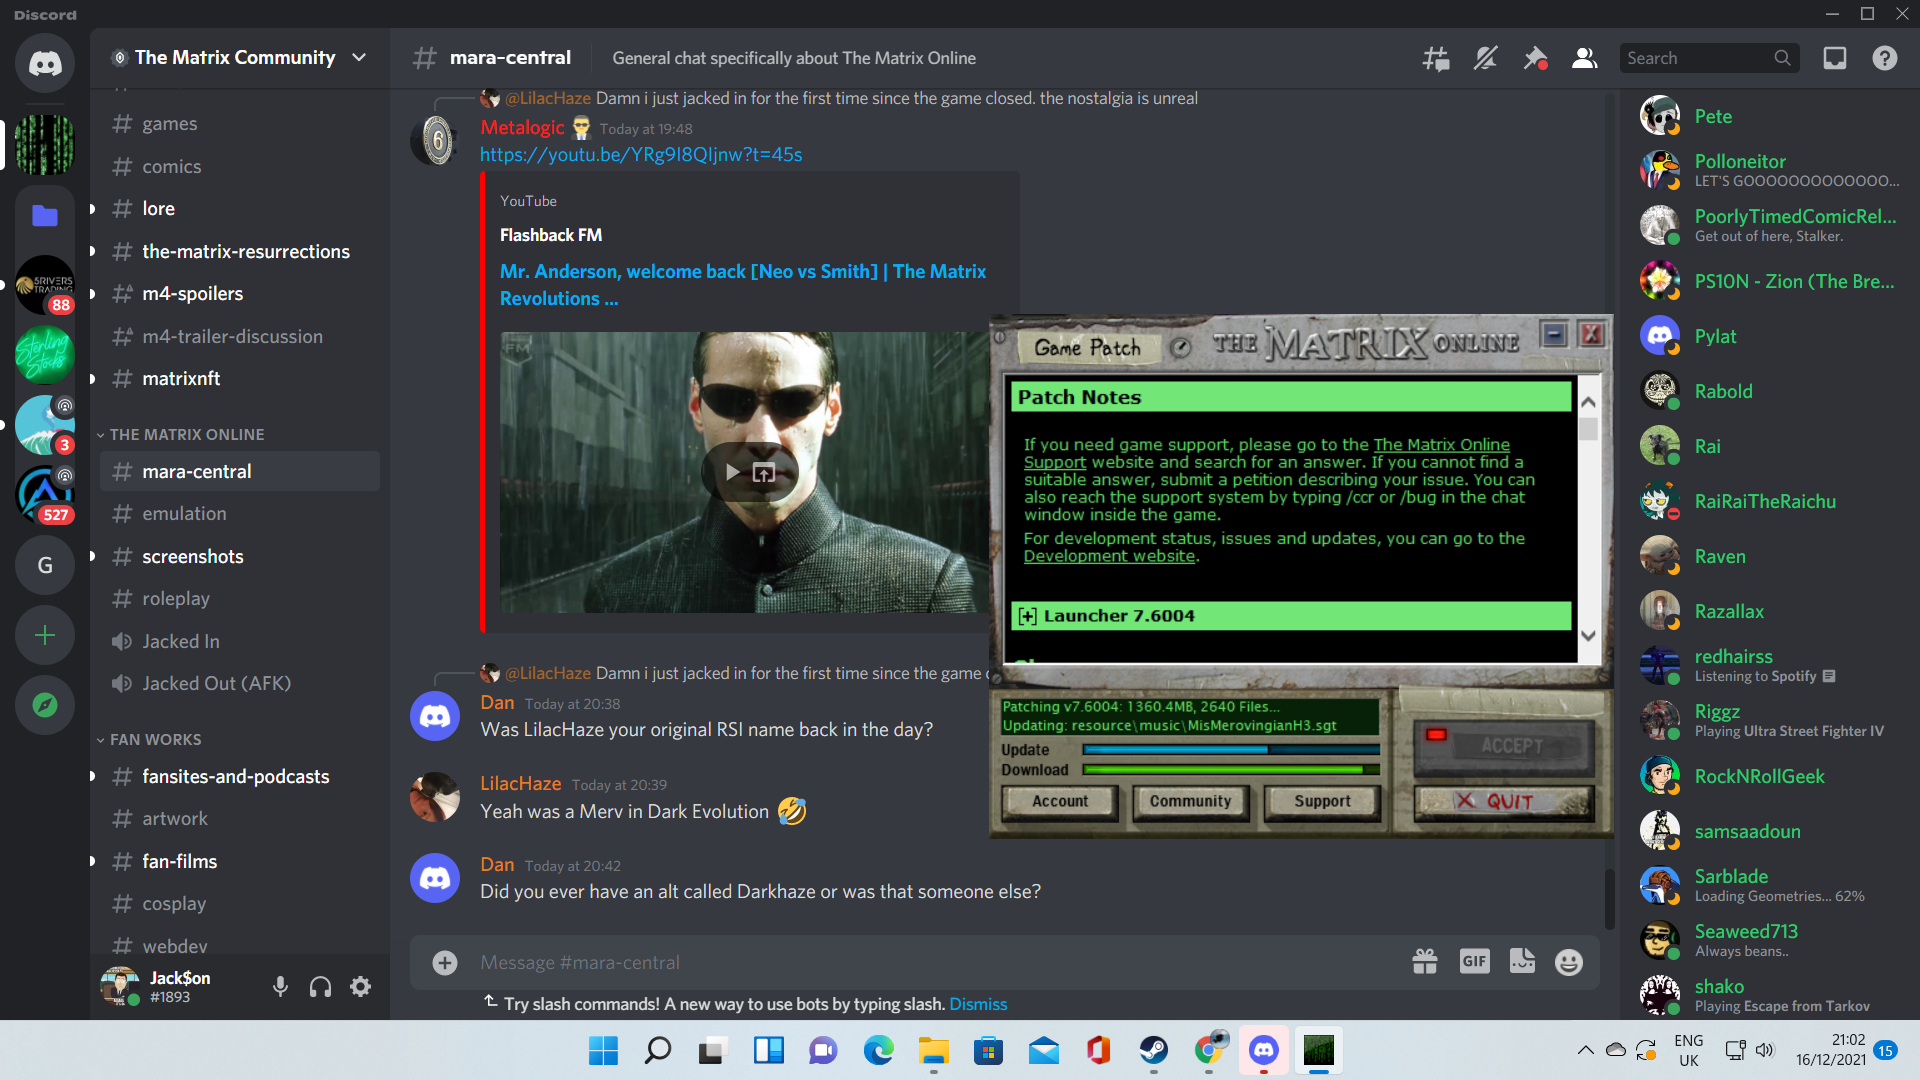The width and height of the screenshot is (1920, 1080).
Task: Toggle the member list visibility icon
Action: [x=1584, y=58]
